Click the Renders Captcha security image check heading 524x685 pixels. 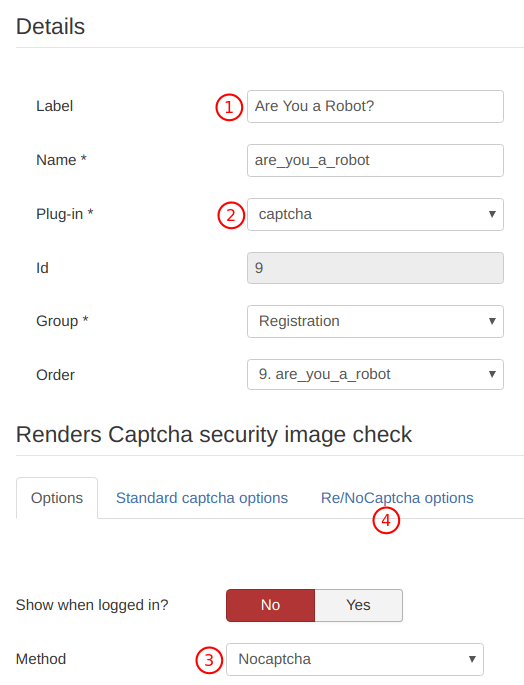(x=214, y=435)
